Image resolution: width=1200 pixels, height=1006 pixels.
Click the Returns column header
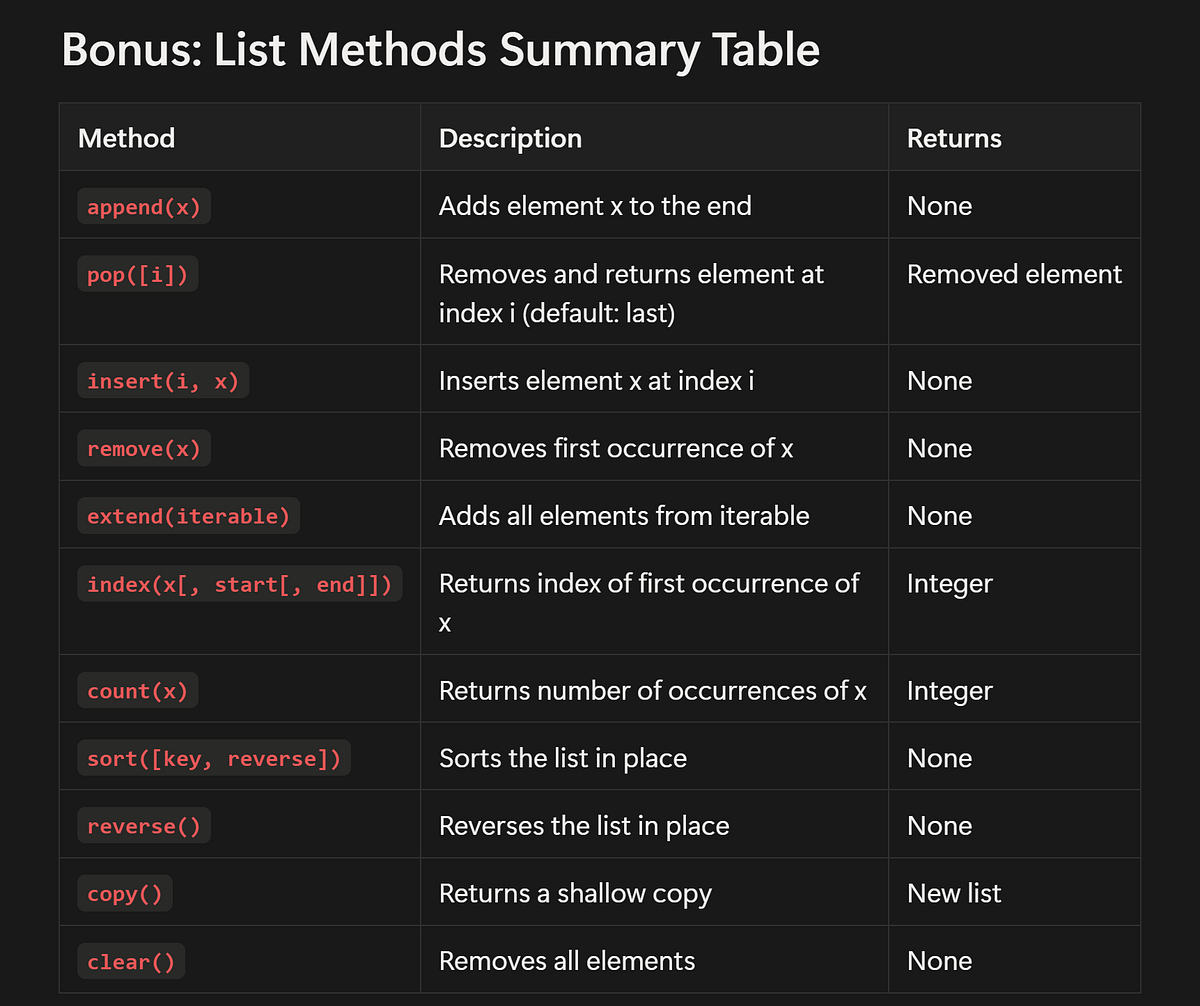(x=954, y=138)
